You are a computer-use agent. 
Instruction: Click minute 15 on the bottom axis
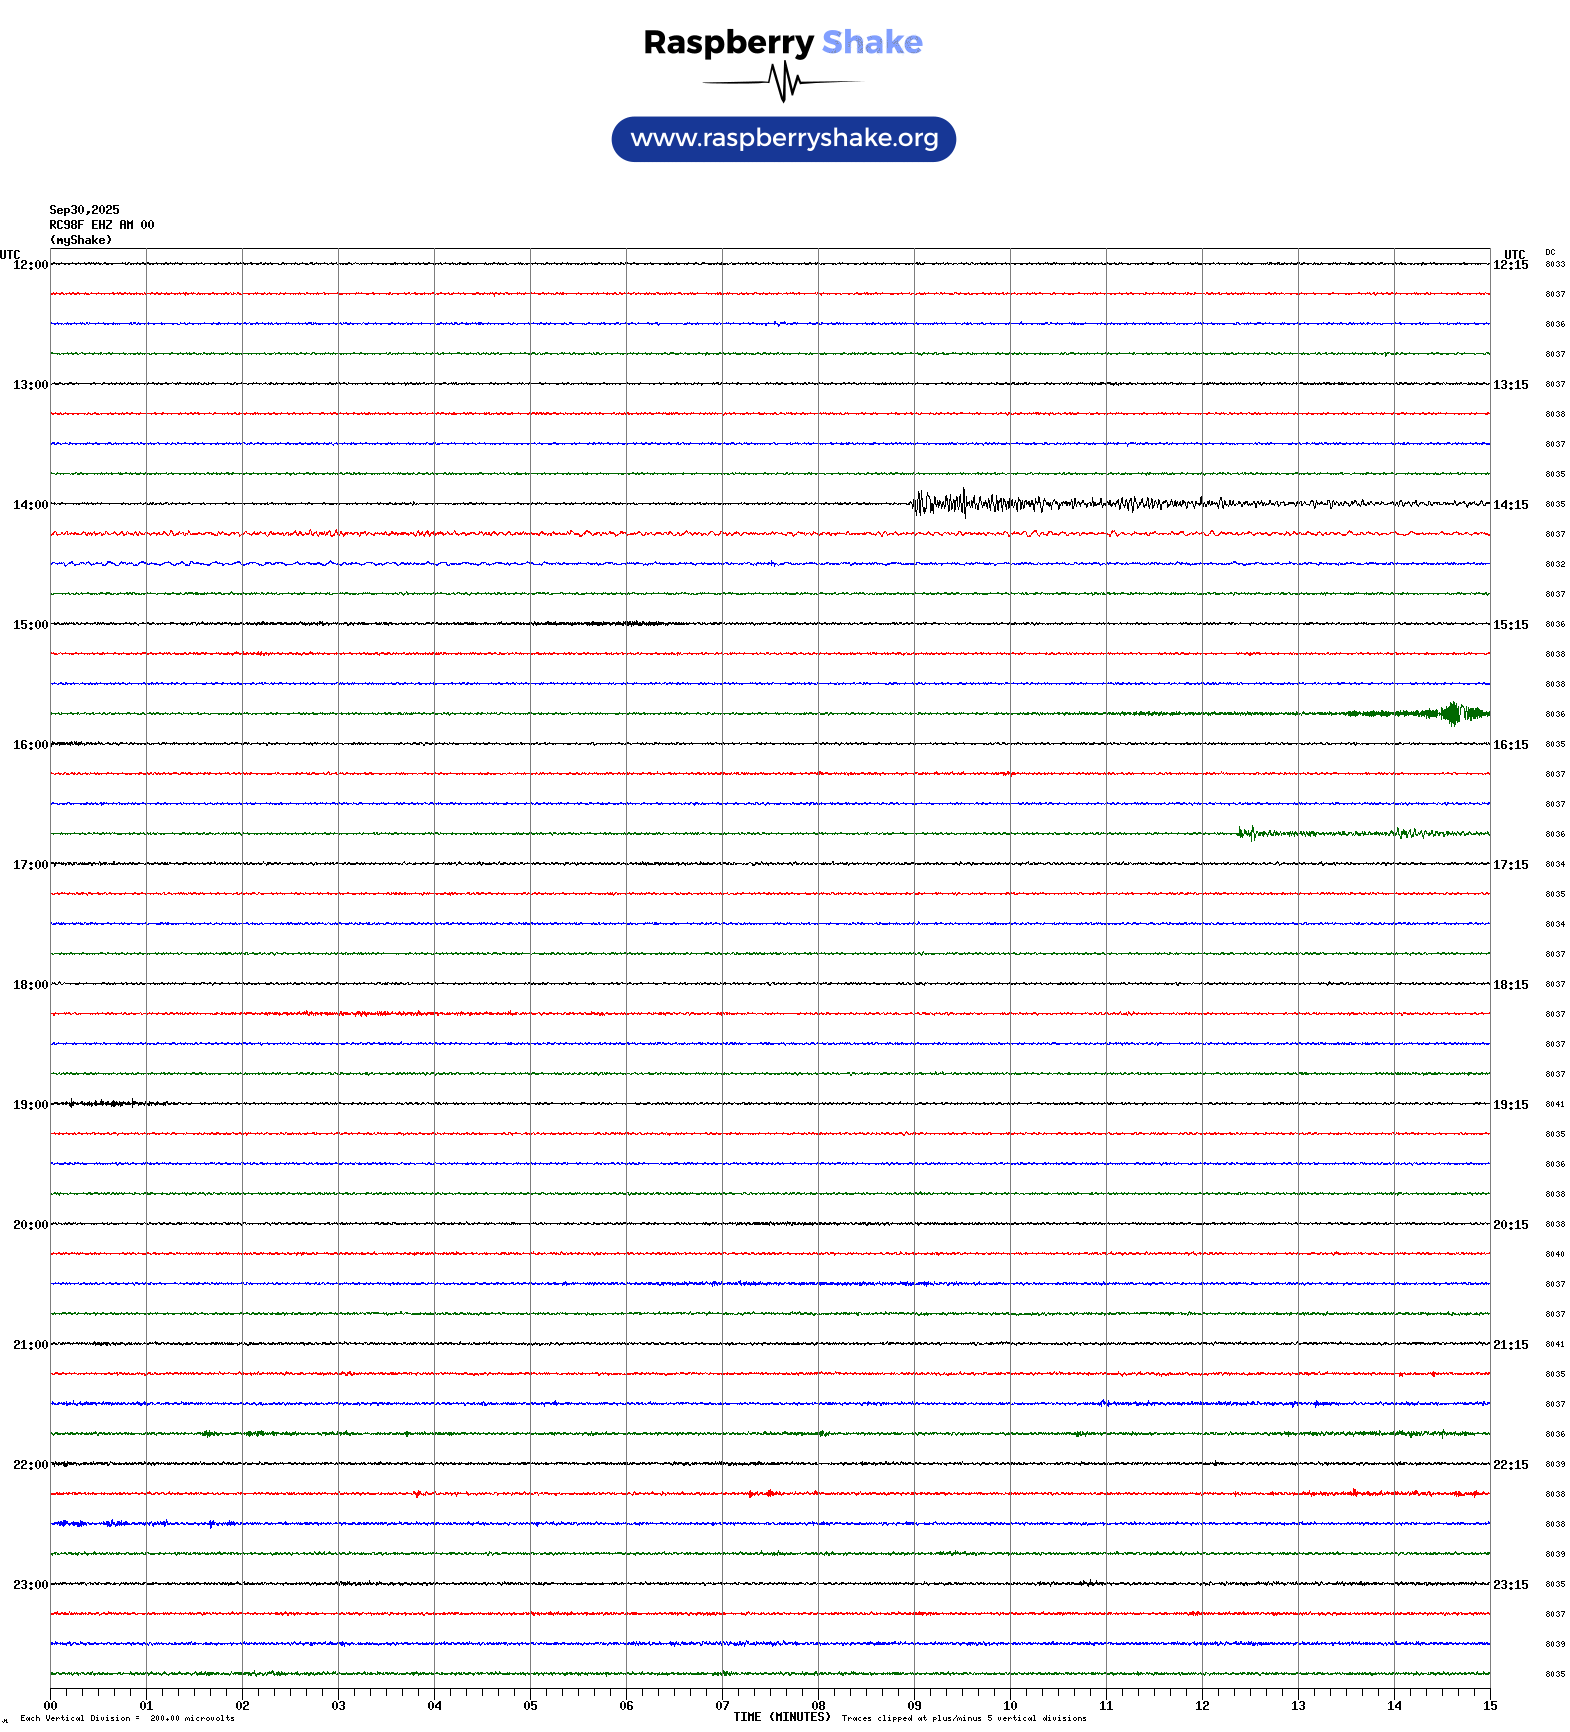[x=1489, y=1706]
